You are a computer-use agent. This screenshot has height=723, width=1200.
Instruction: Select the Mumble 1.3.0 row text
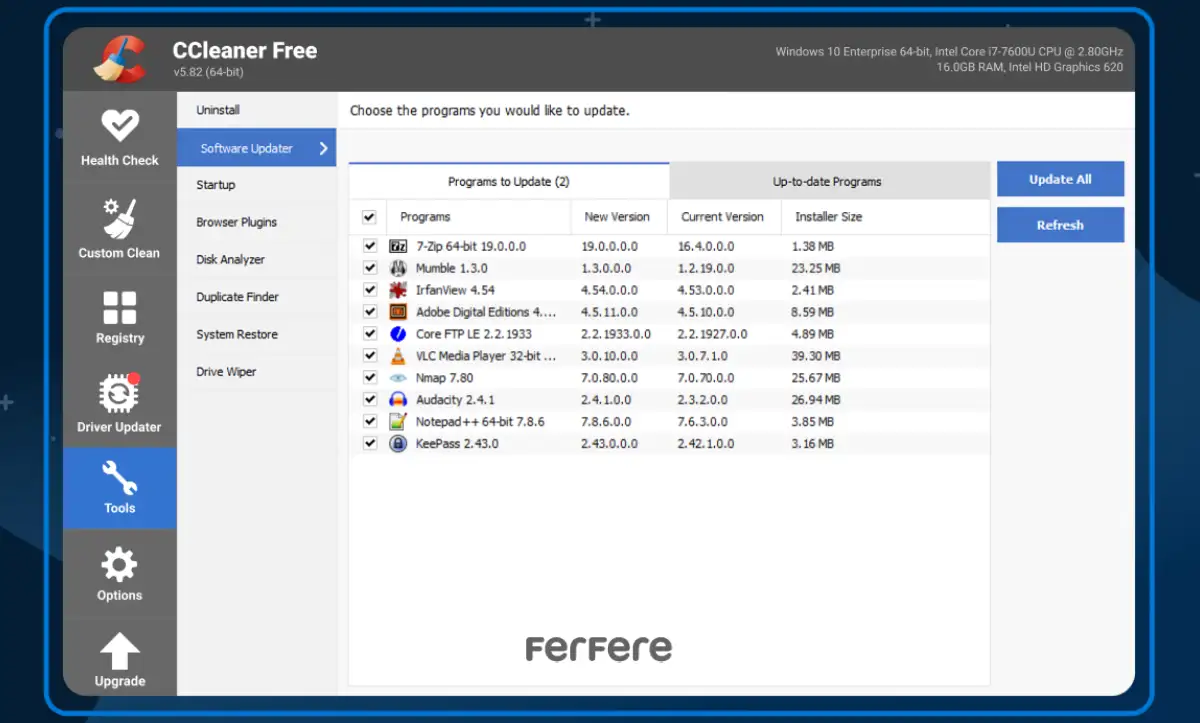click(452, 268)
